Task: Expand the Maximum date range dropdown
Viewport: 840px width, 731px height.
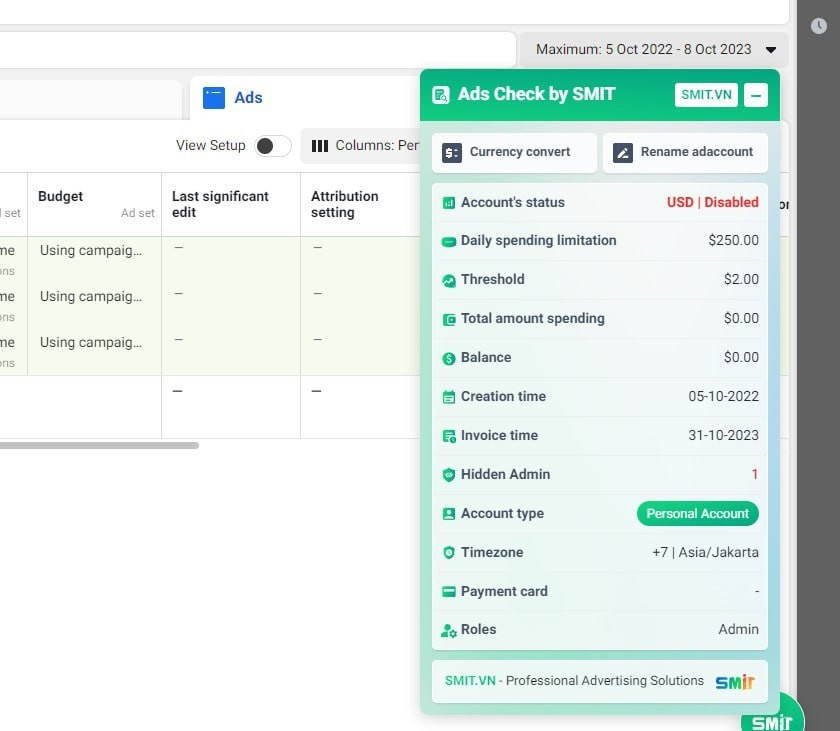Action: [654, 49]
